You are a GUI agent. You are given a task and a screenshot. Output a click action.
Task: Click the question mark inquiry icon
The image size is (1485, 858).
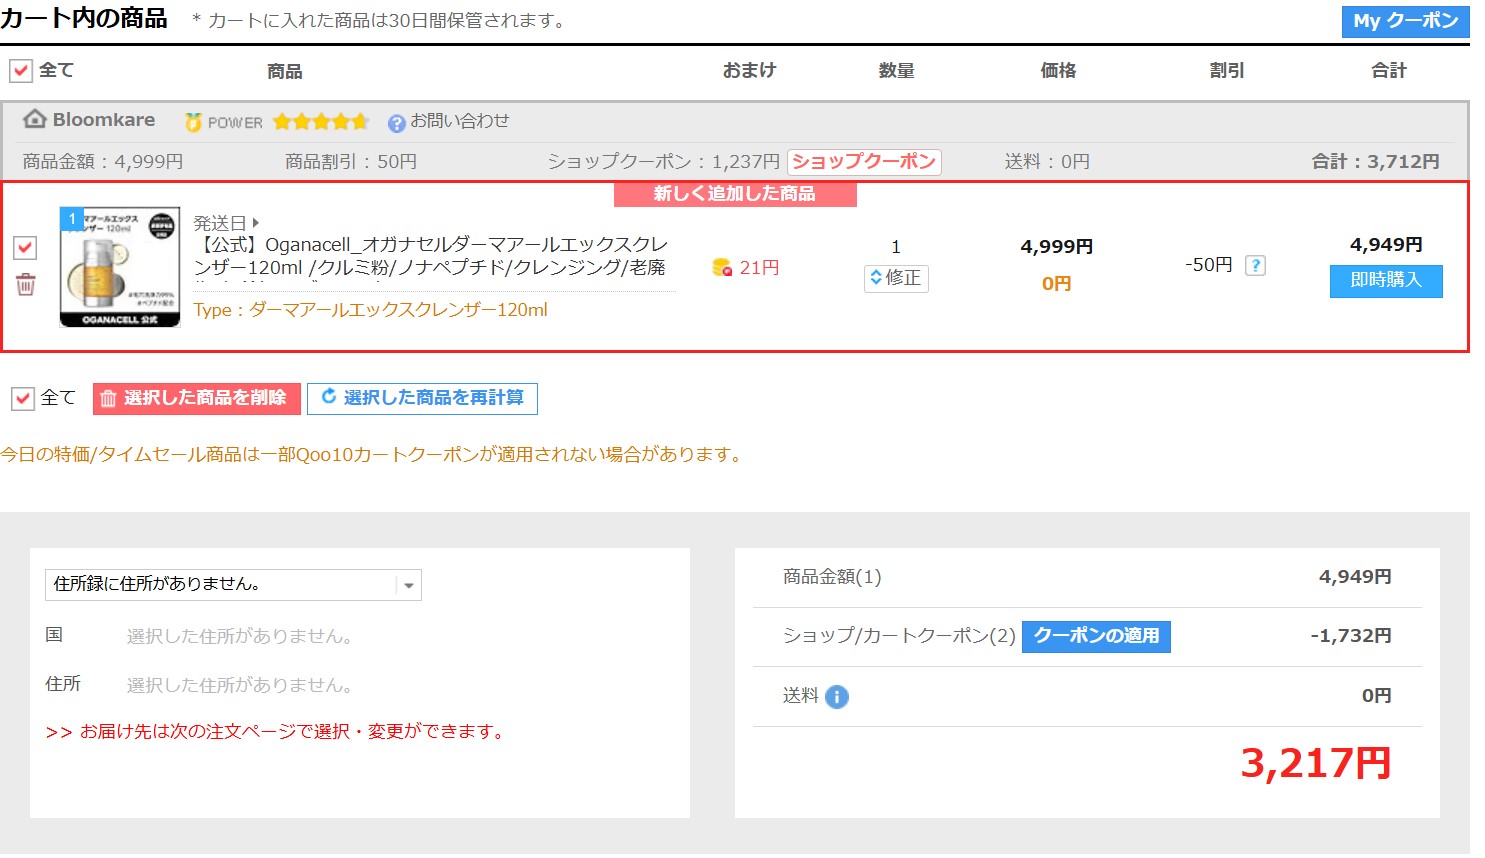tap(397, 123)
